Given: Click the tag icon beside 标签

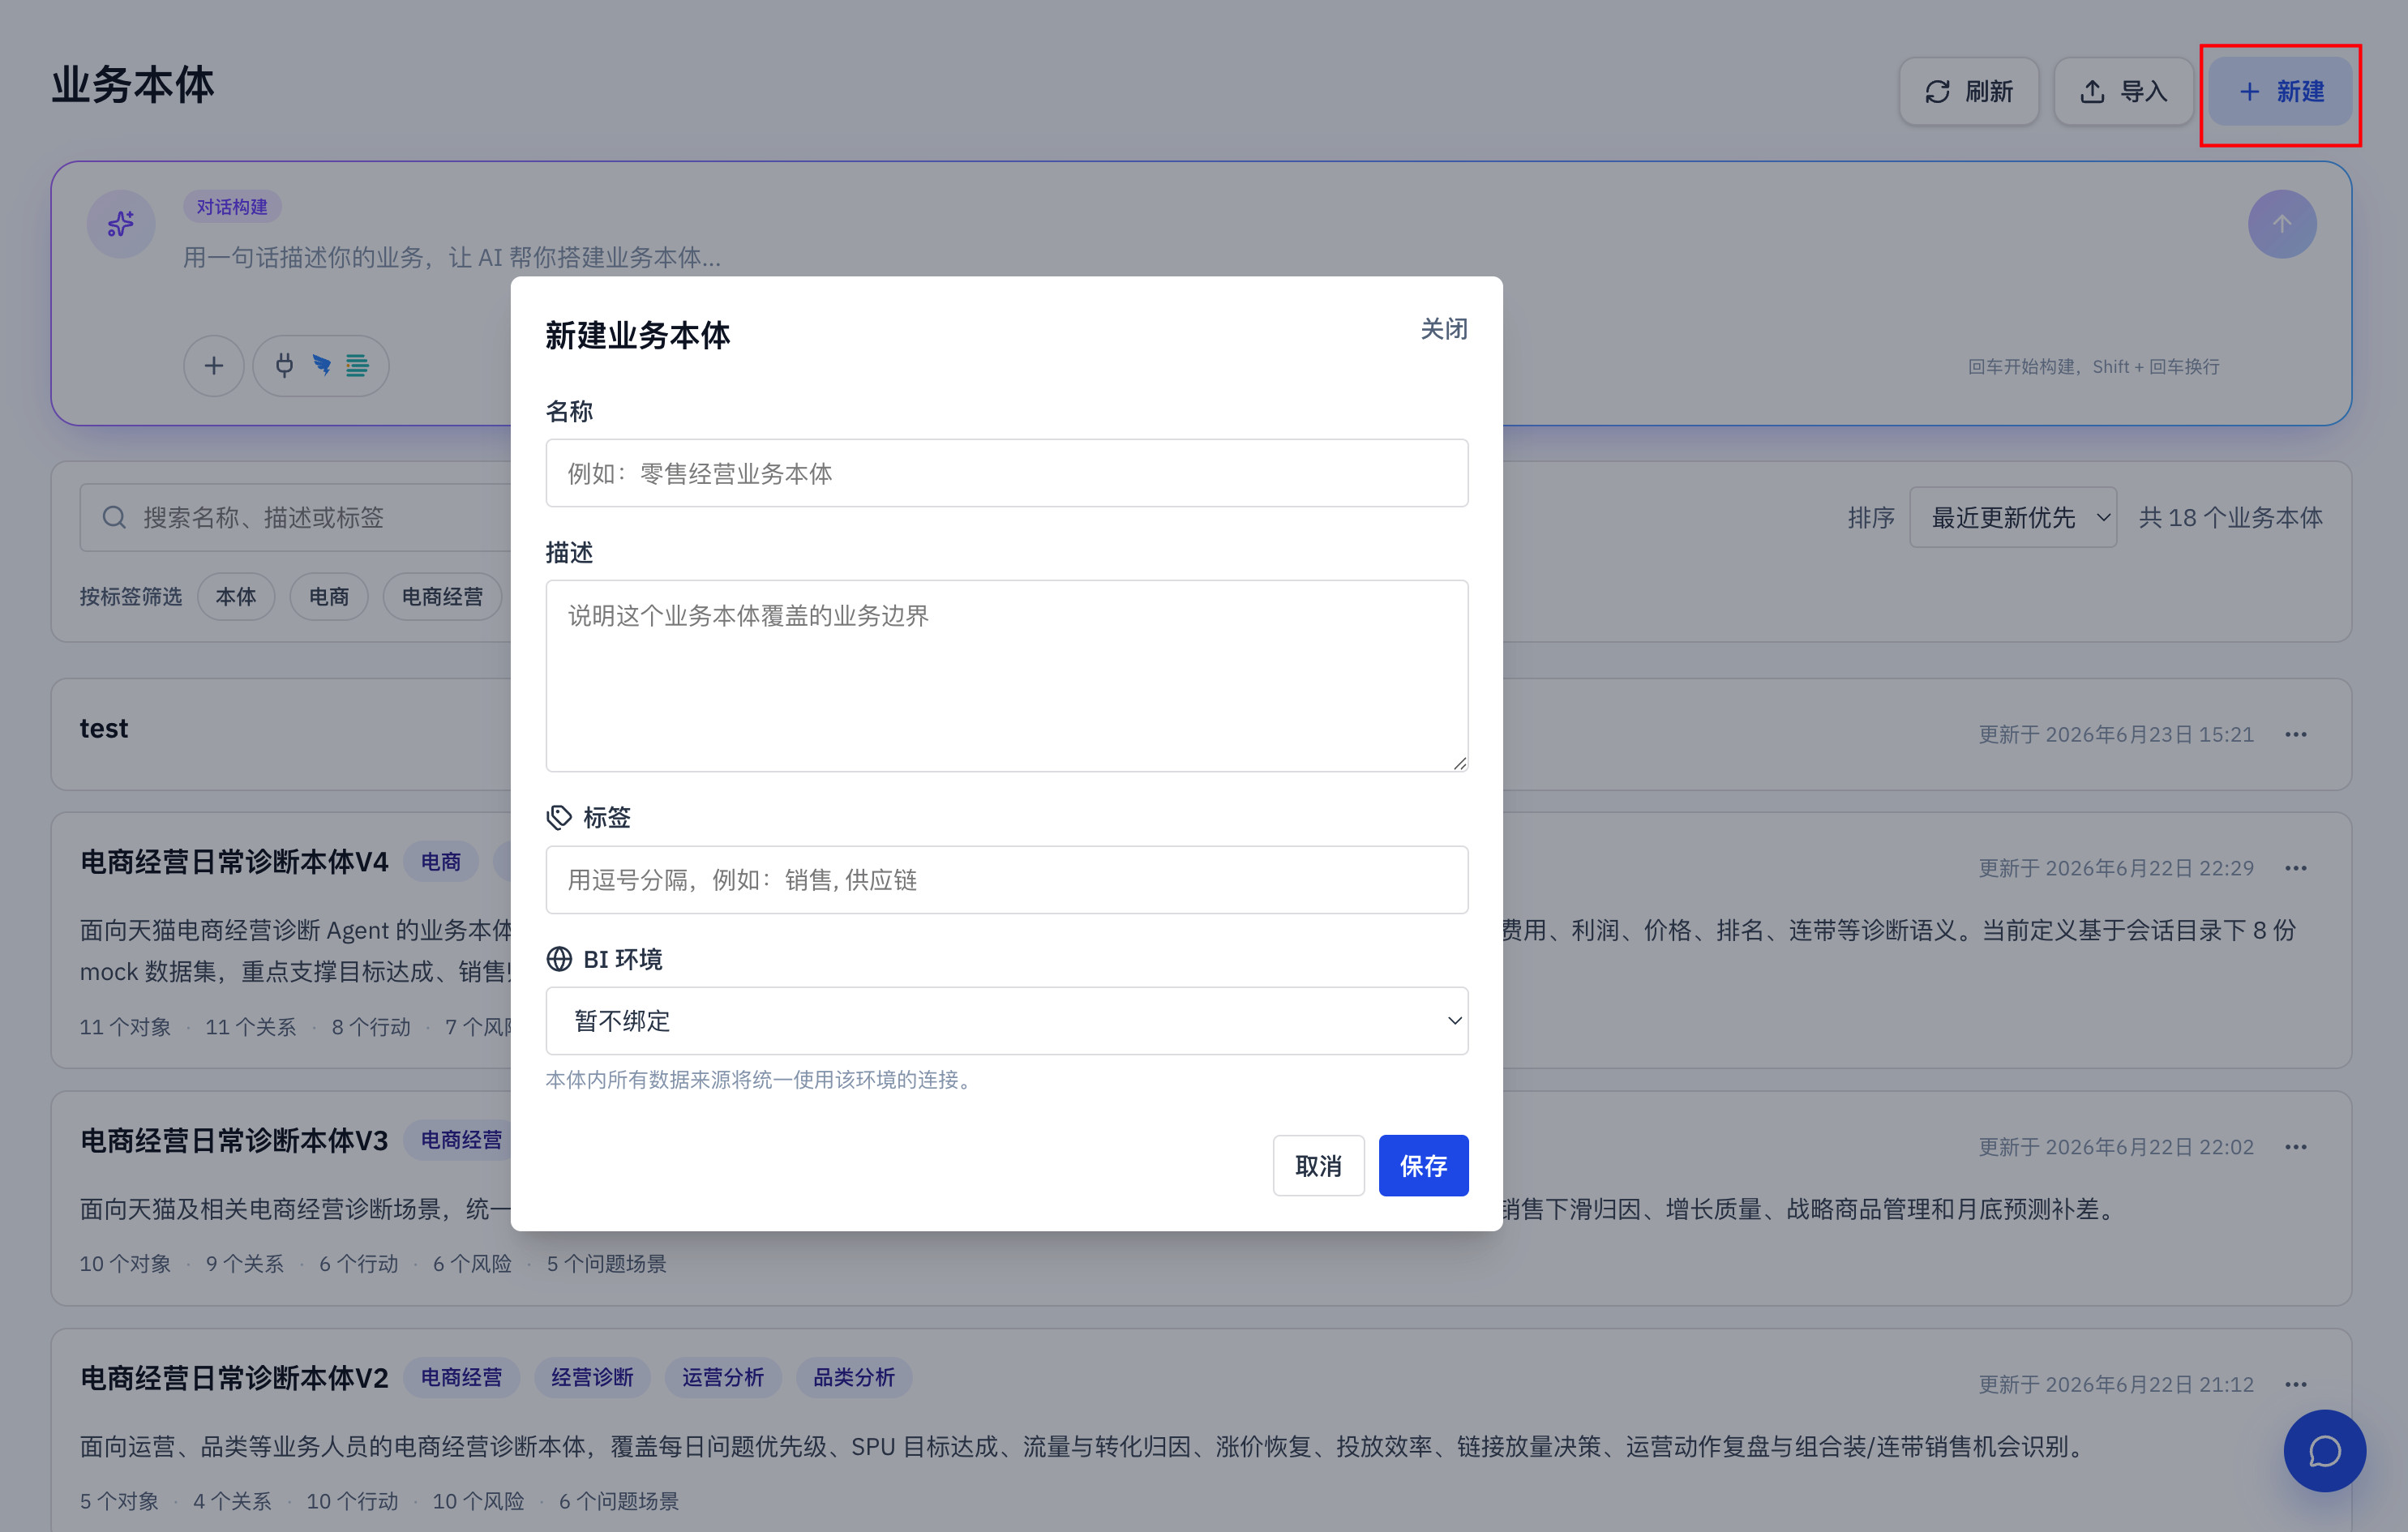Looking at the screenshot, I should [x=559, y=818].
